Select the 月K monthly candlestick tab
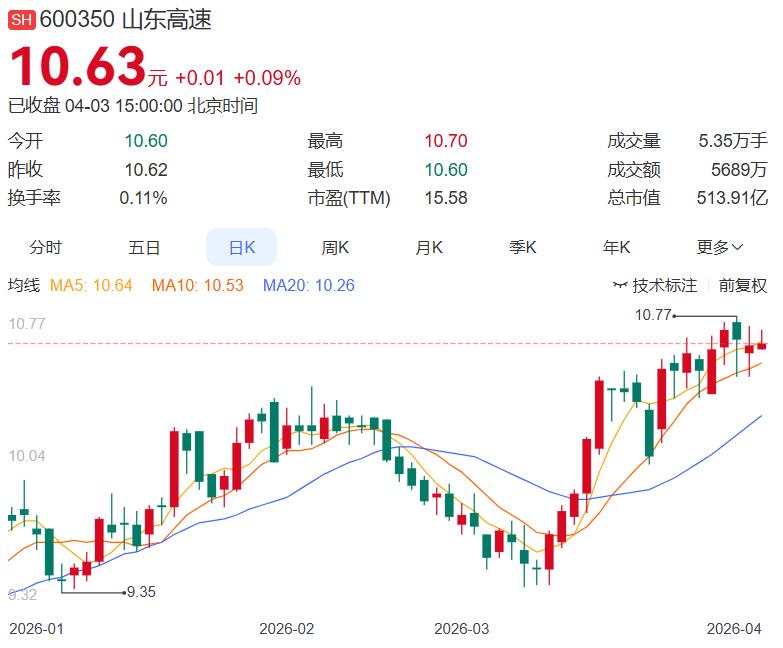The width and height of the screenshot is (783, 648). tap(429, 247)
